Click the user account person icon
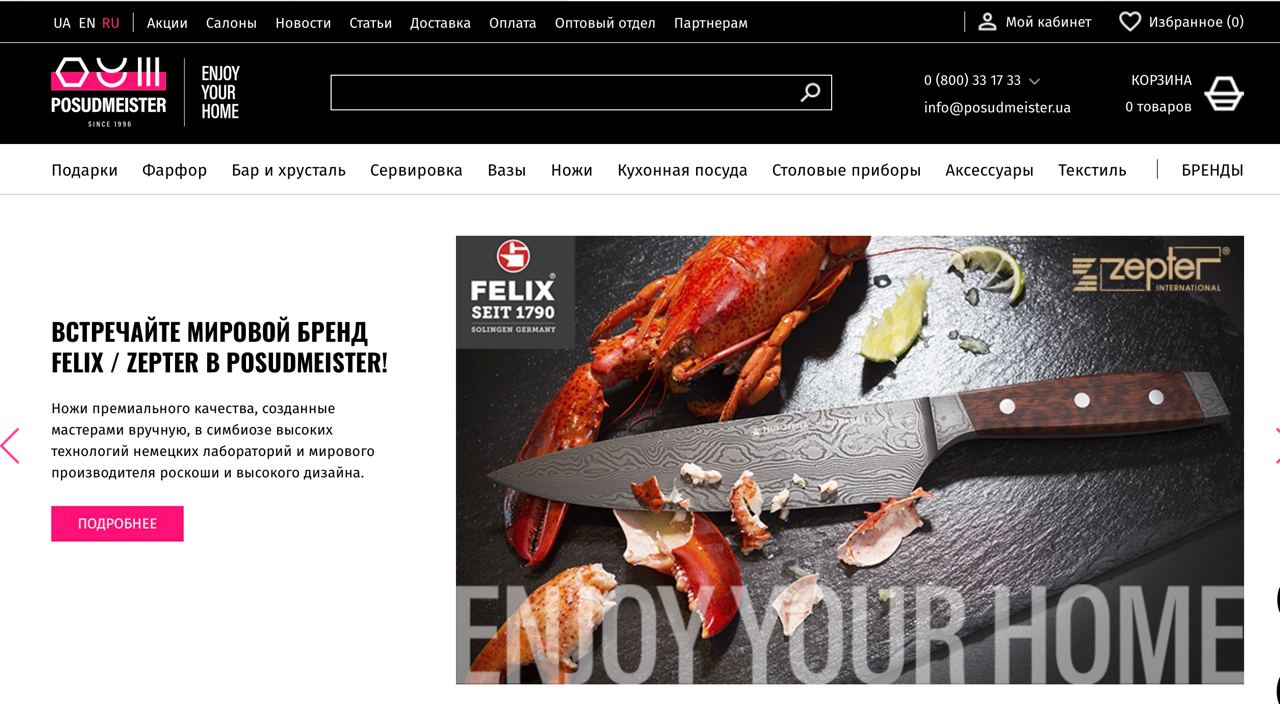Viewport: 1280px width, 704px height. [x=987, y=21]
